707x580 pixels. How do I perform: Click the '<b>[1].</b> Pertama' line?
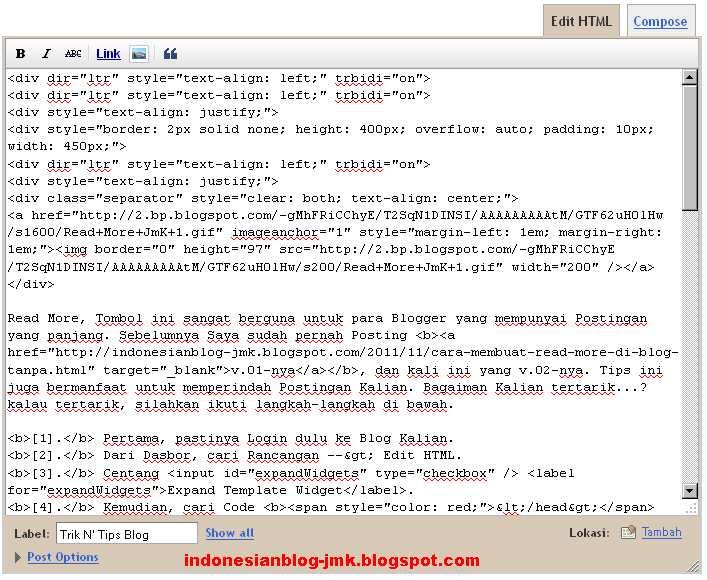(x=230, y=438)
